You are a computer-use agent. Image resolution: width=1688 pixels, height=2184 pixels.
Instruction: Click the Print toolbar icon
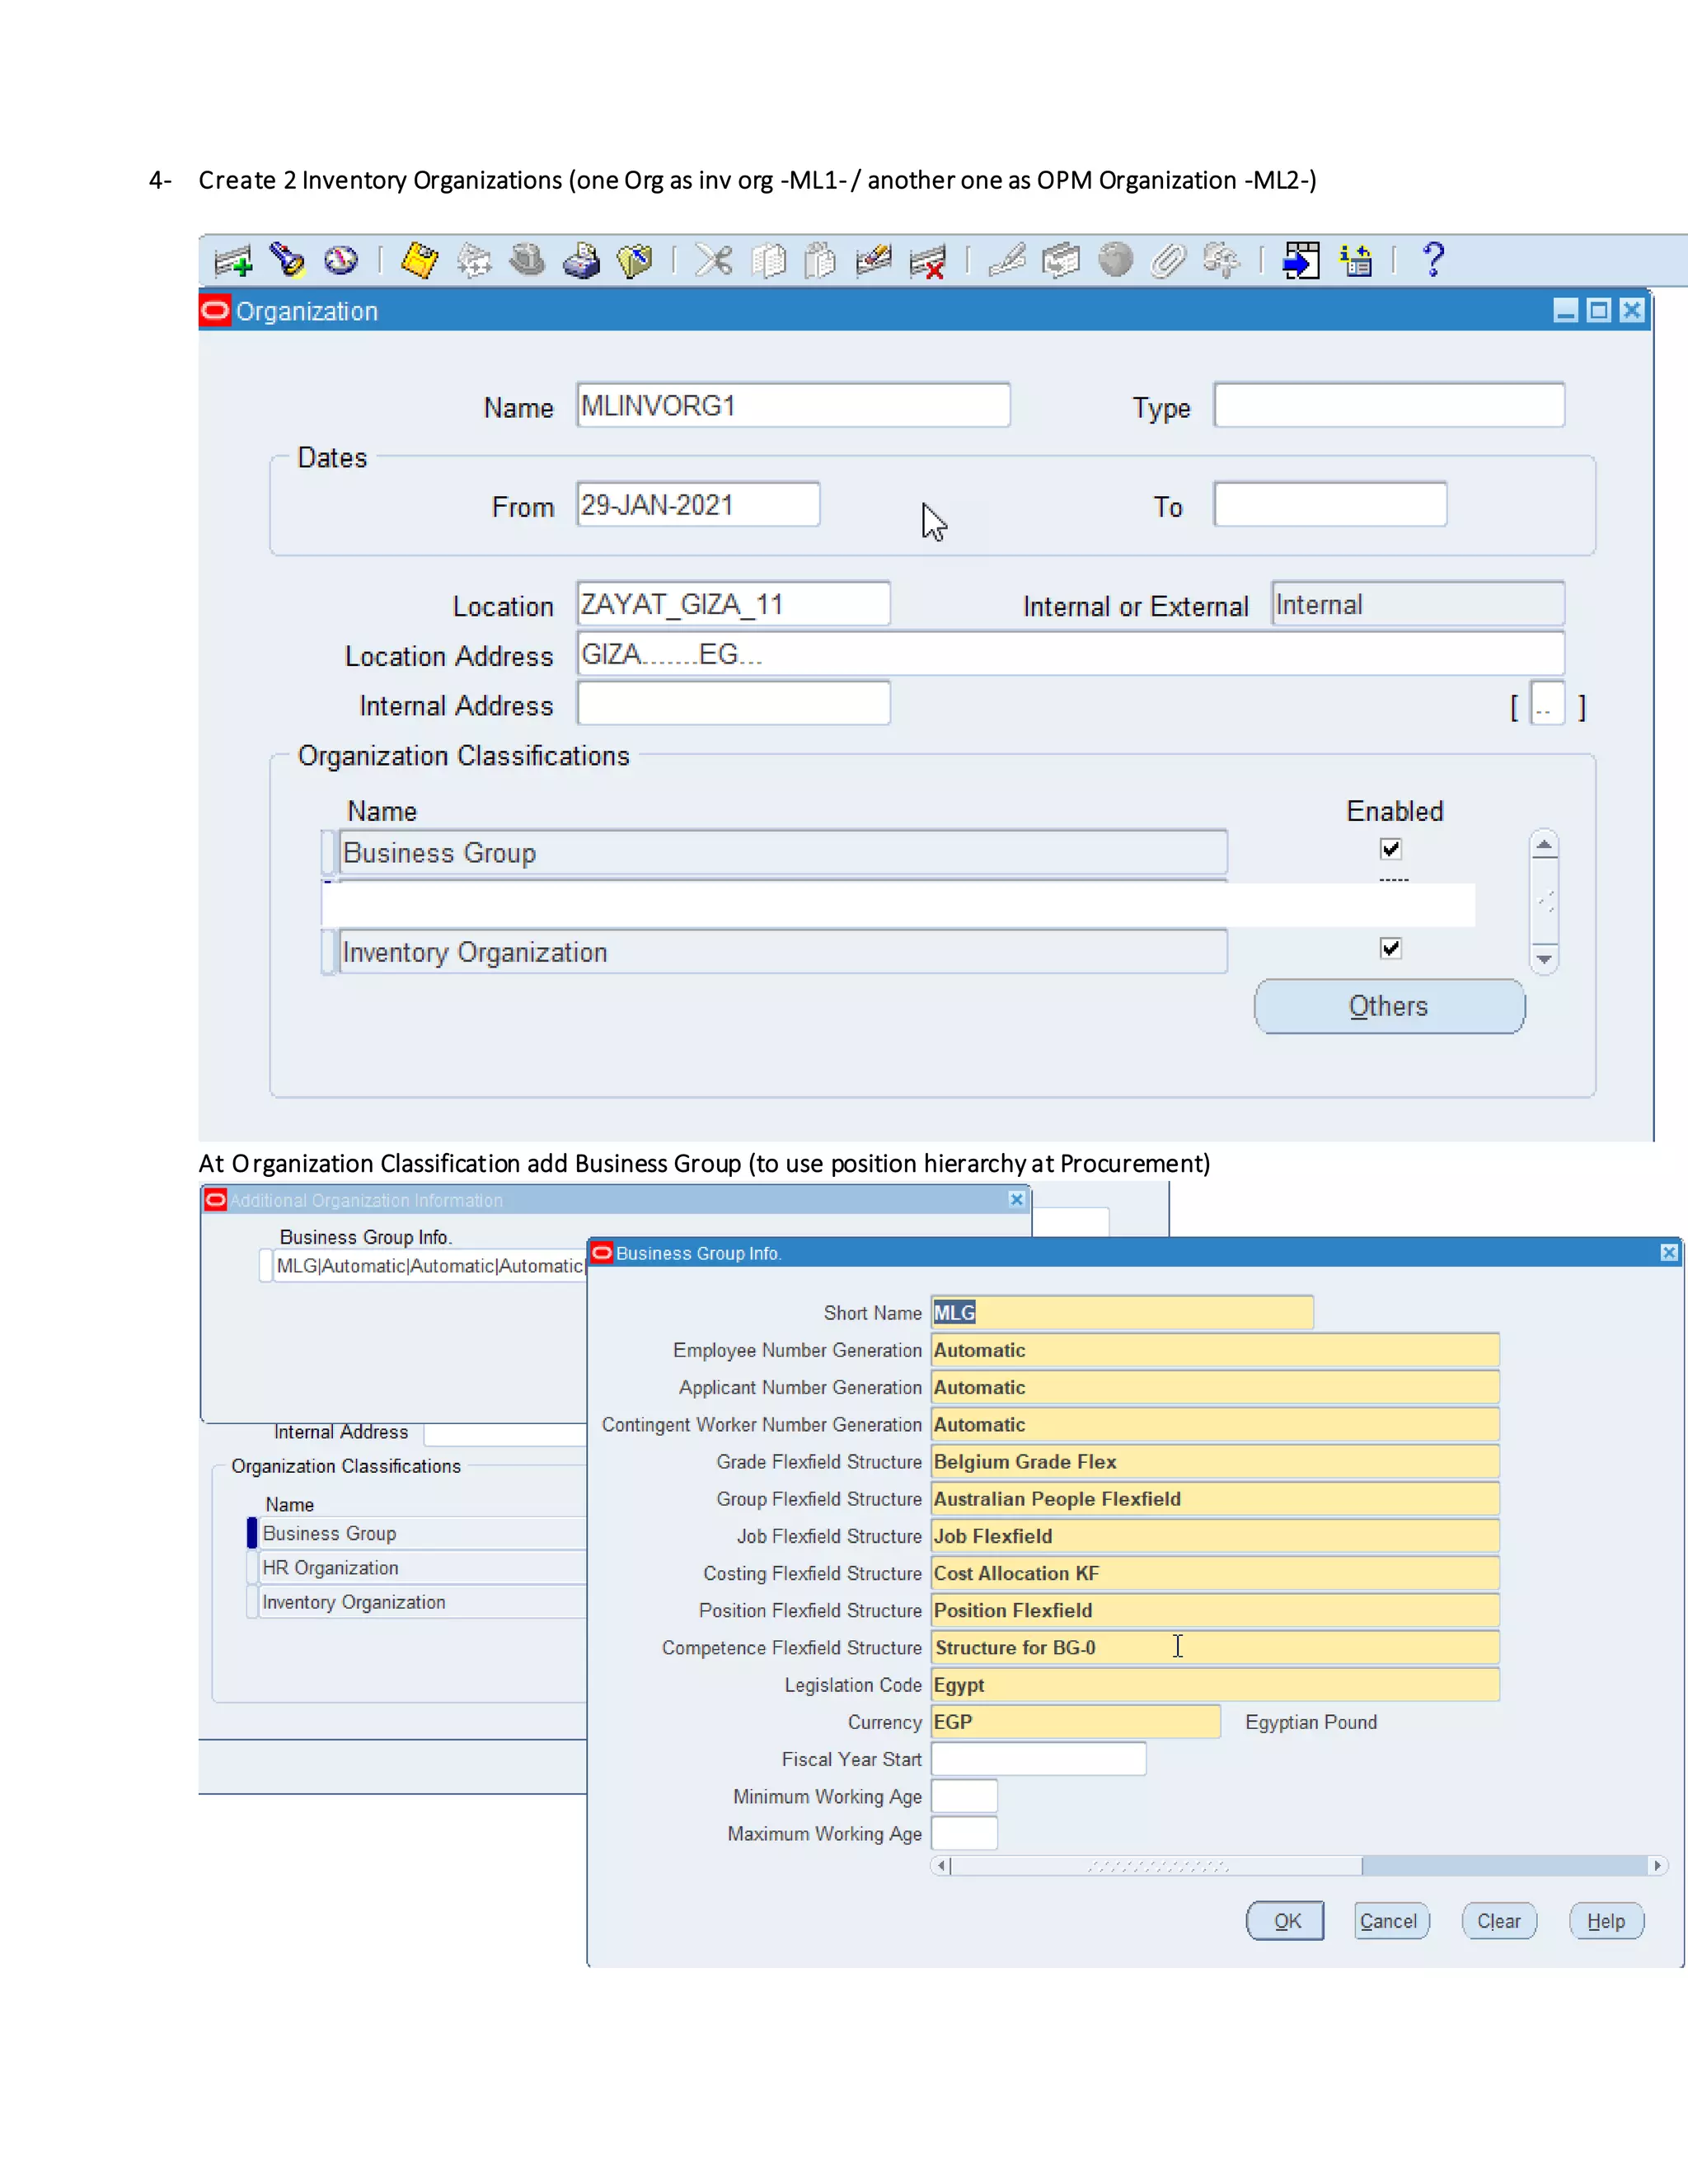581,261
